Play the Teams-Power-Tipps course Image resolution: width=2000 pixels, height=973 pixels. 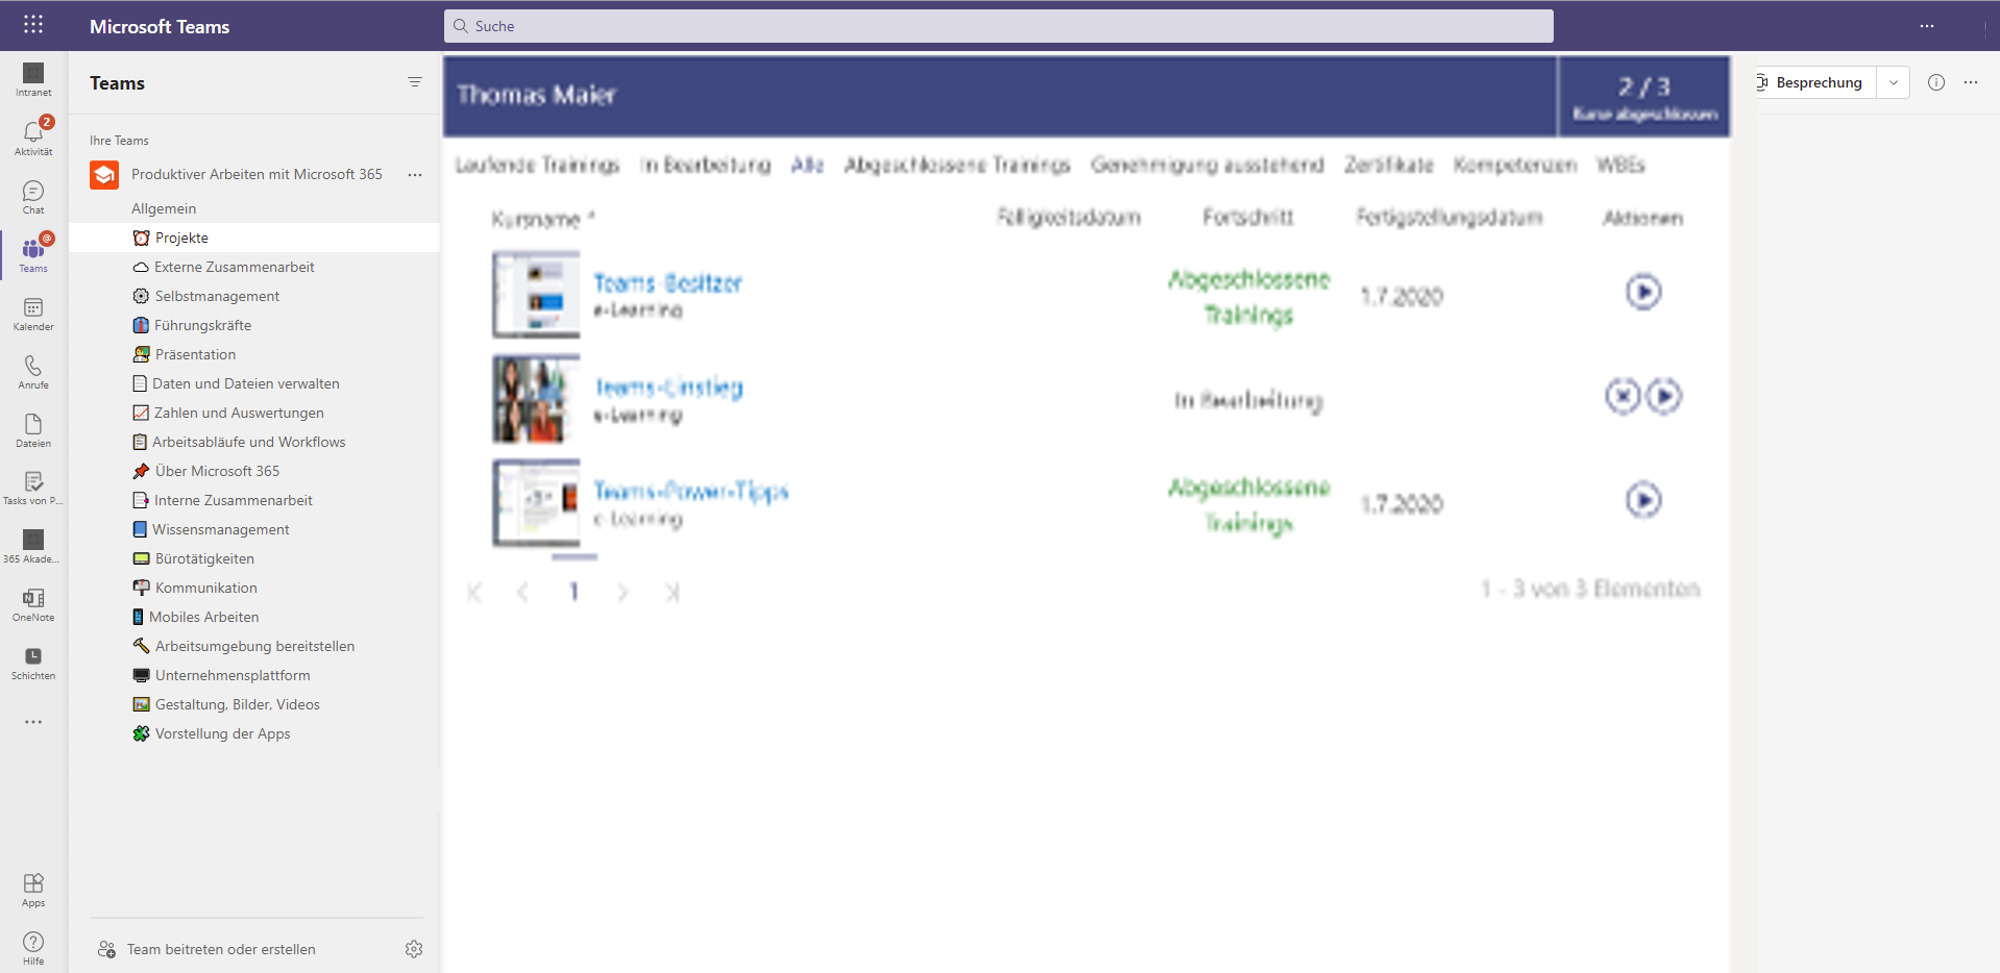[x=1643, y=500]
